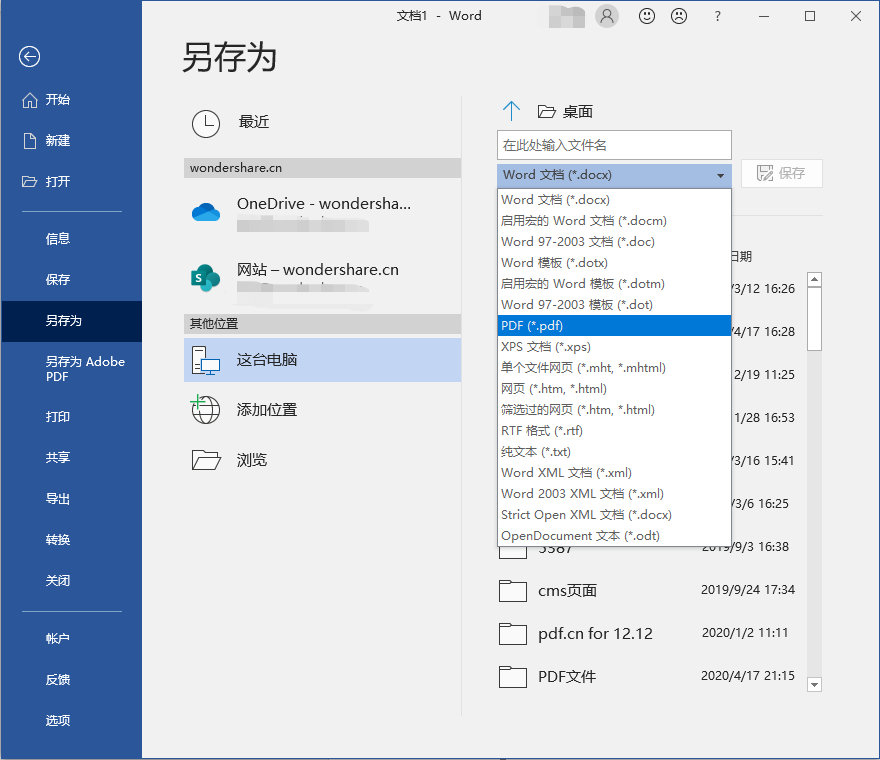
Task: Open help question mark icon
Action: (717, 16)
